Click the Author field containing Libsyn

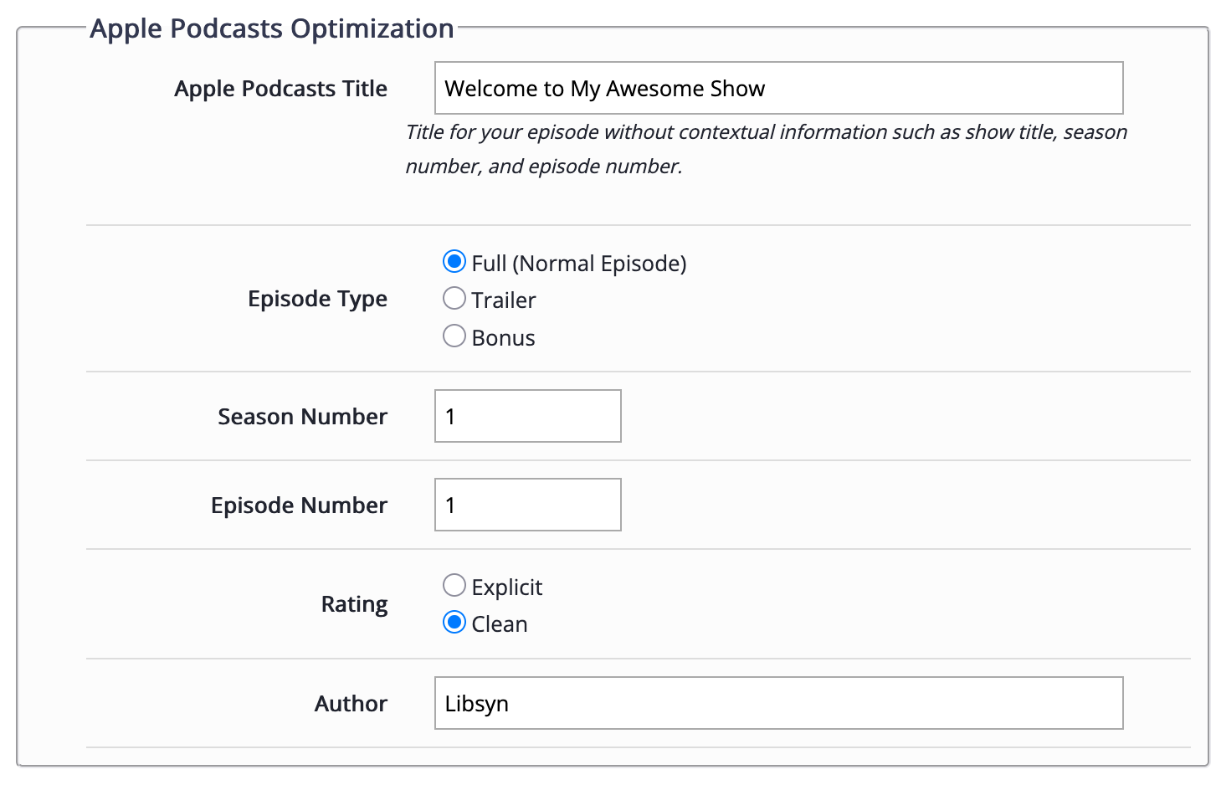778,703
